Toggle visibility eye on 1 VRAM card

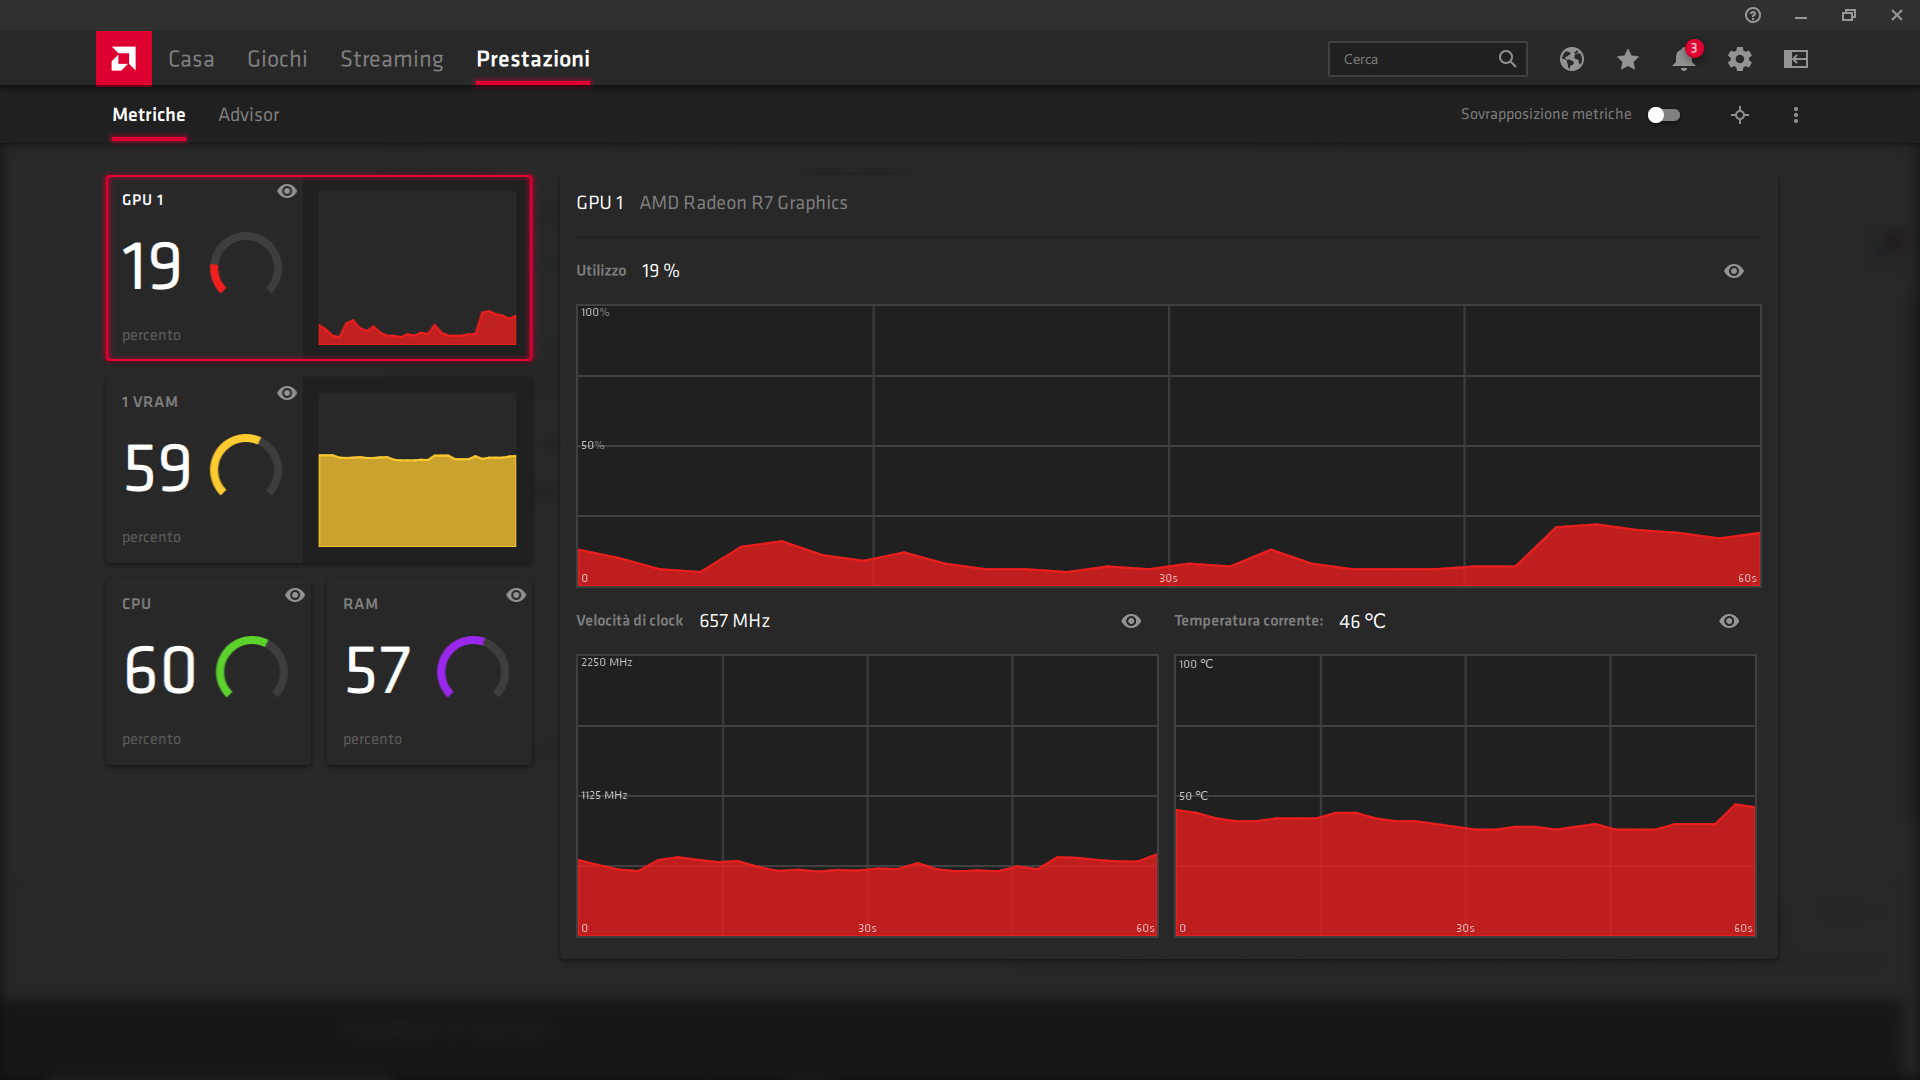click(x=287, y=393)
